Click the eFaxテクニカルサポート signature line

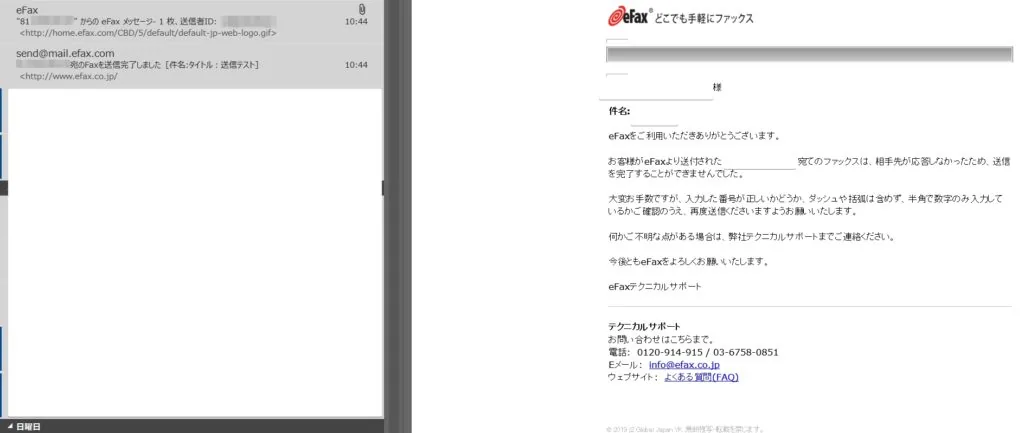point(655,286)
